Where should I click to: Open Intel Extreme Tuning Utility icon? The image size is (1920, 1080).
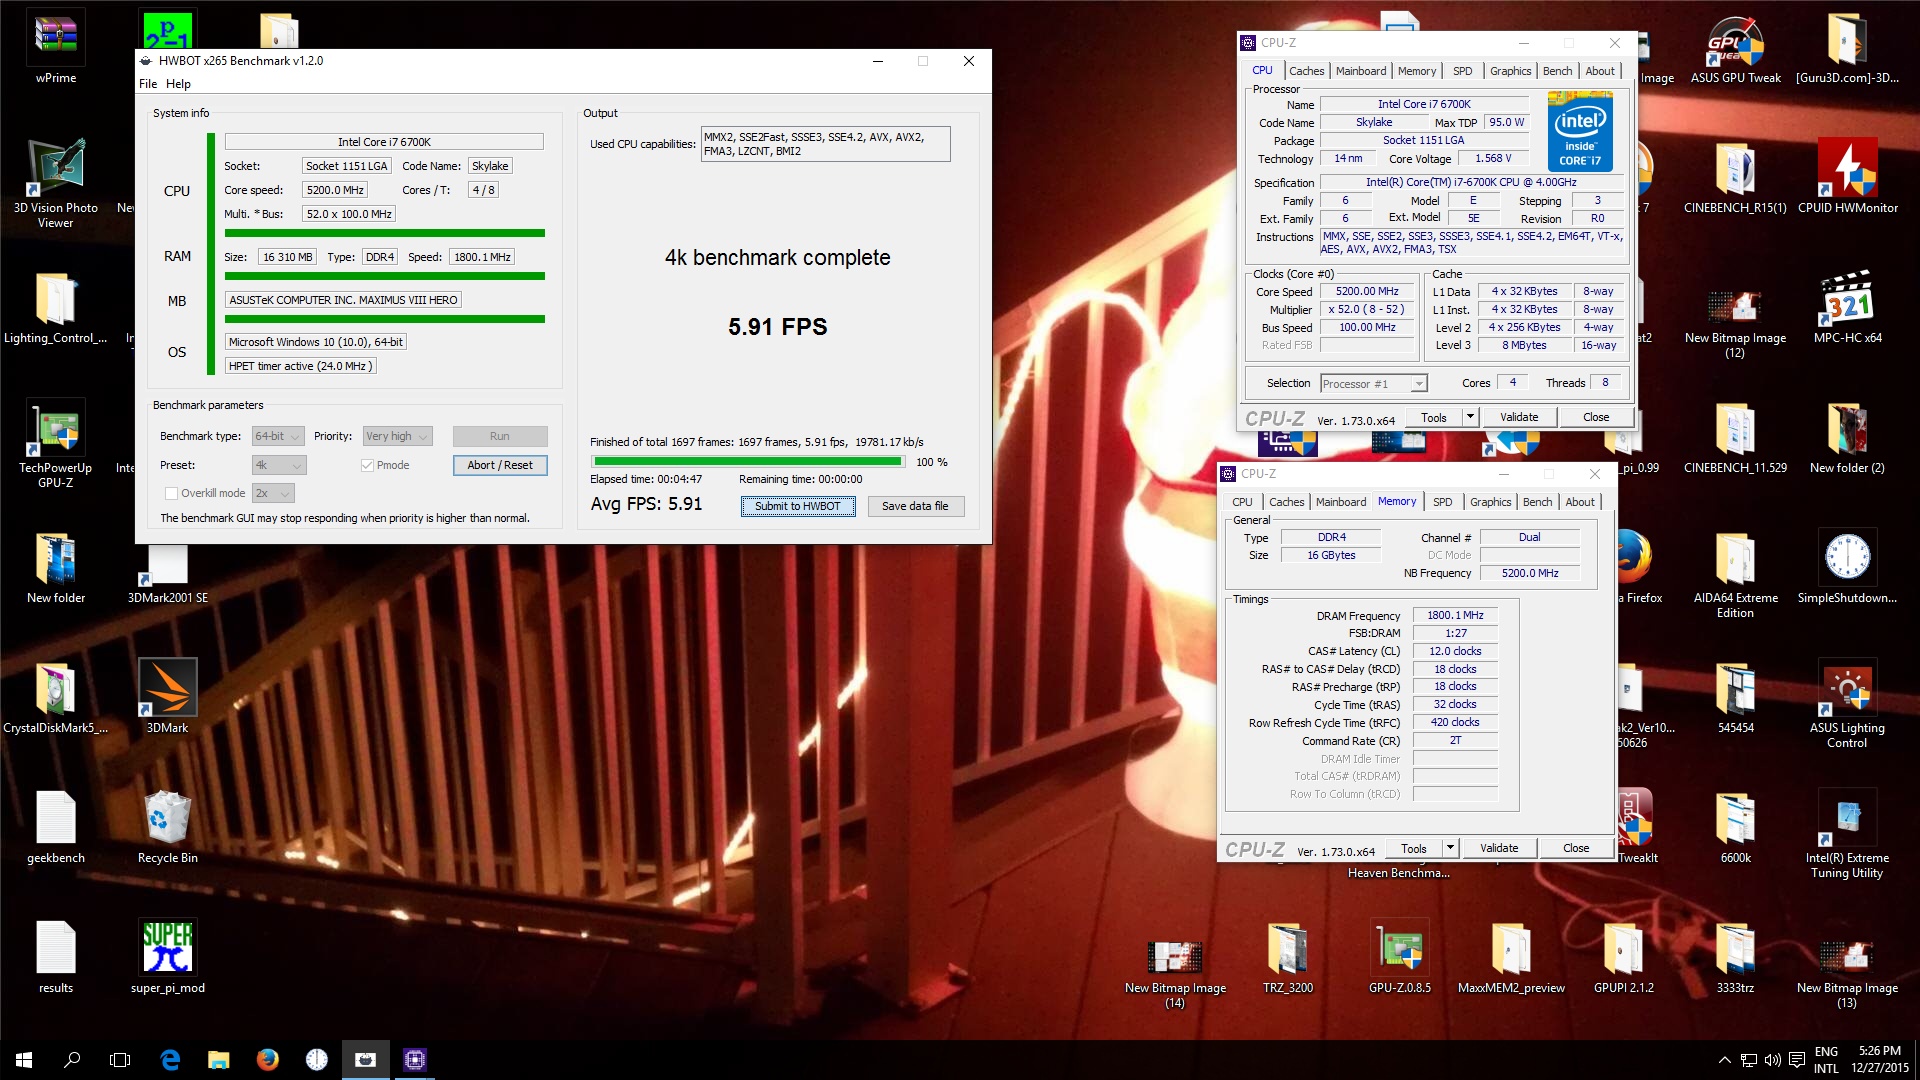coord(1847,833)
